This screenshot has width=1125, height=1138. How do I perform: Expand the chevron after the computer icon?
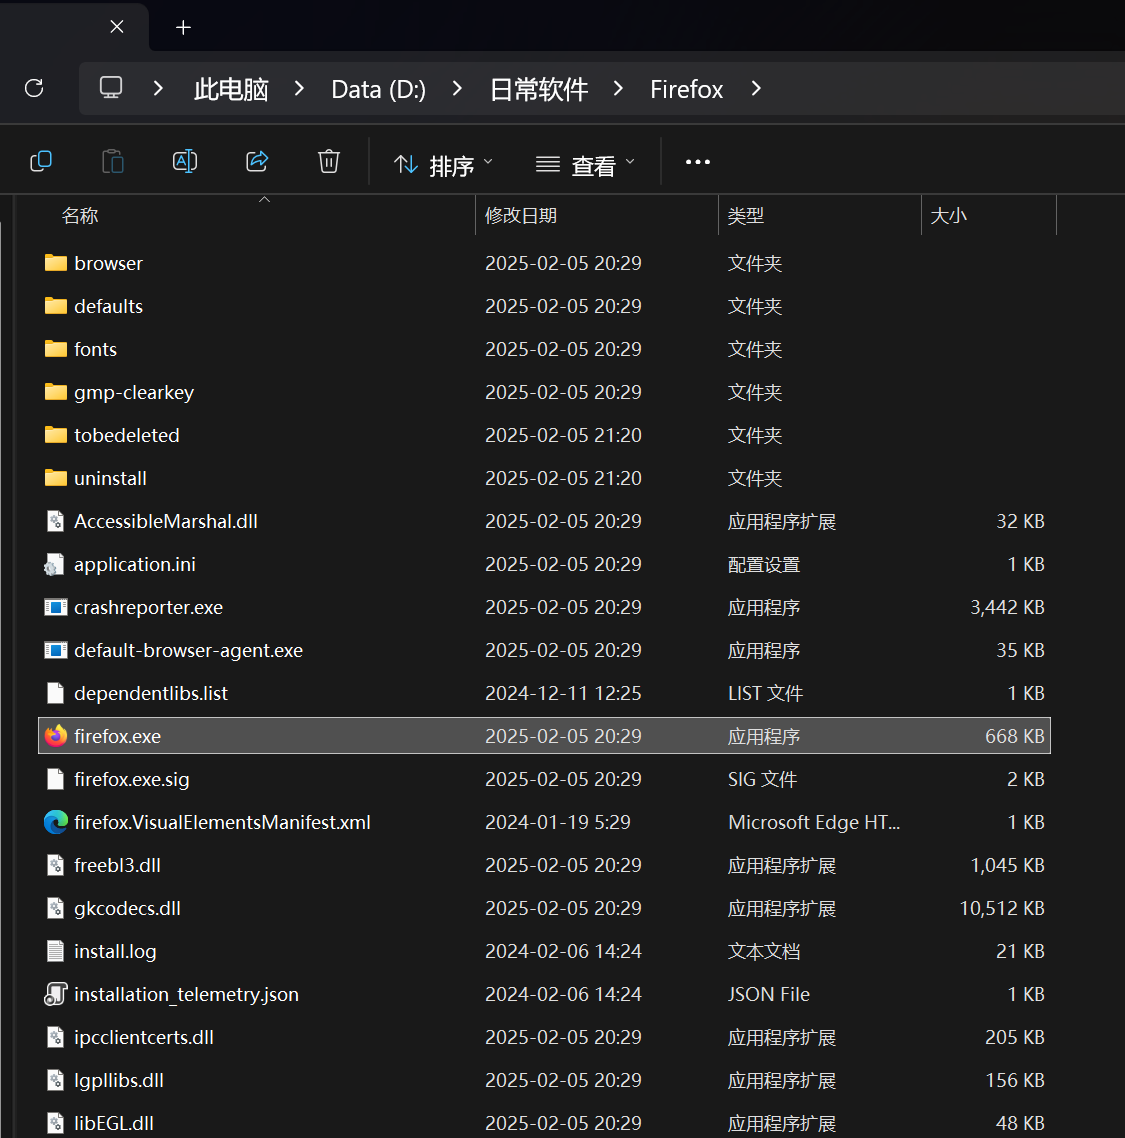coord(158,89)
